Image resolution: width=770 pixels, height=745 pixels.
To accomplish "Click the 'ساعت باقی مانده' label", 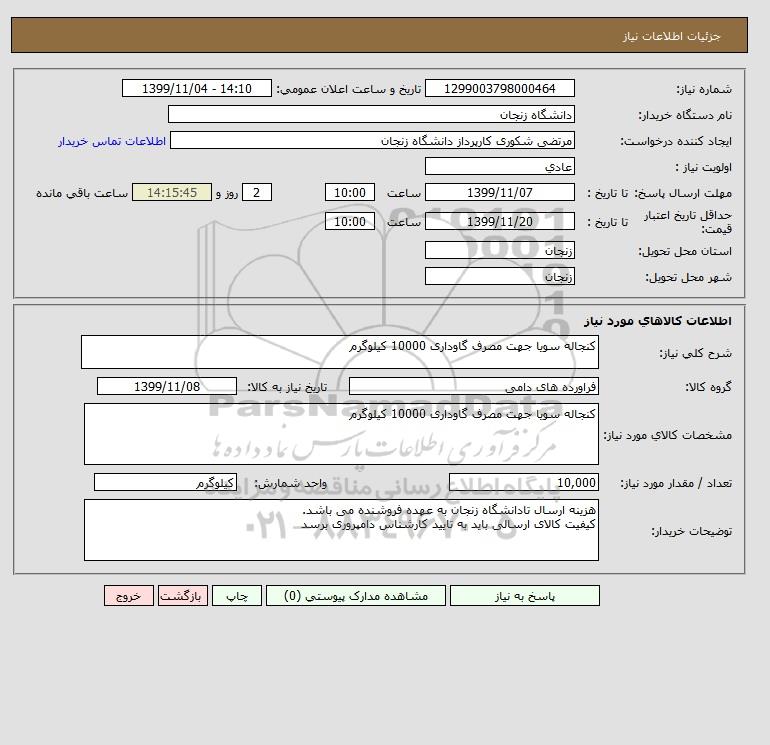I will [x=82, y=193].
